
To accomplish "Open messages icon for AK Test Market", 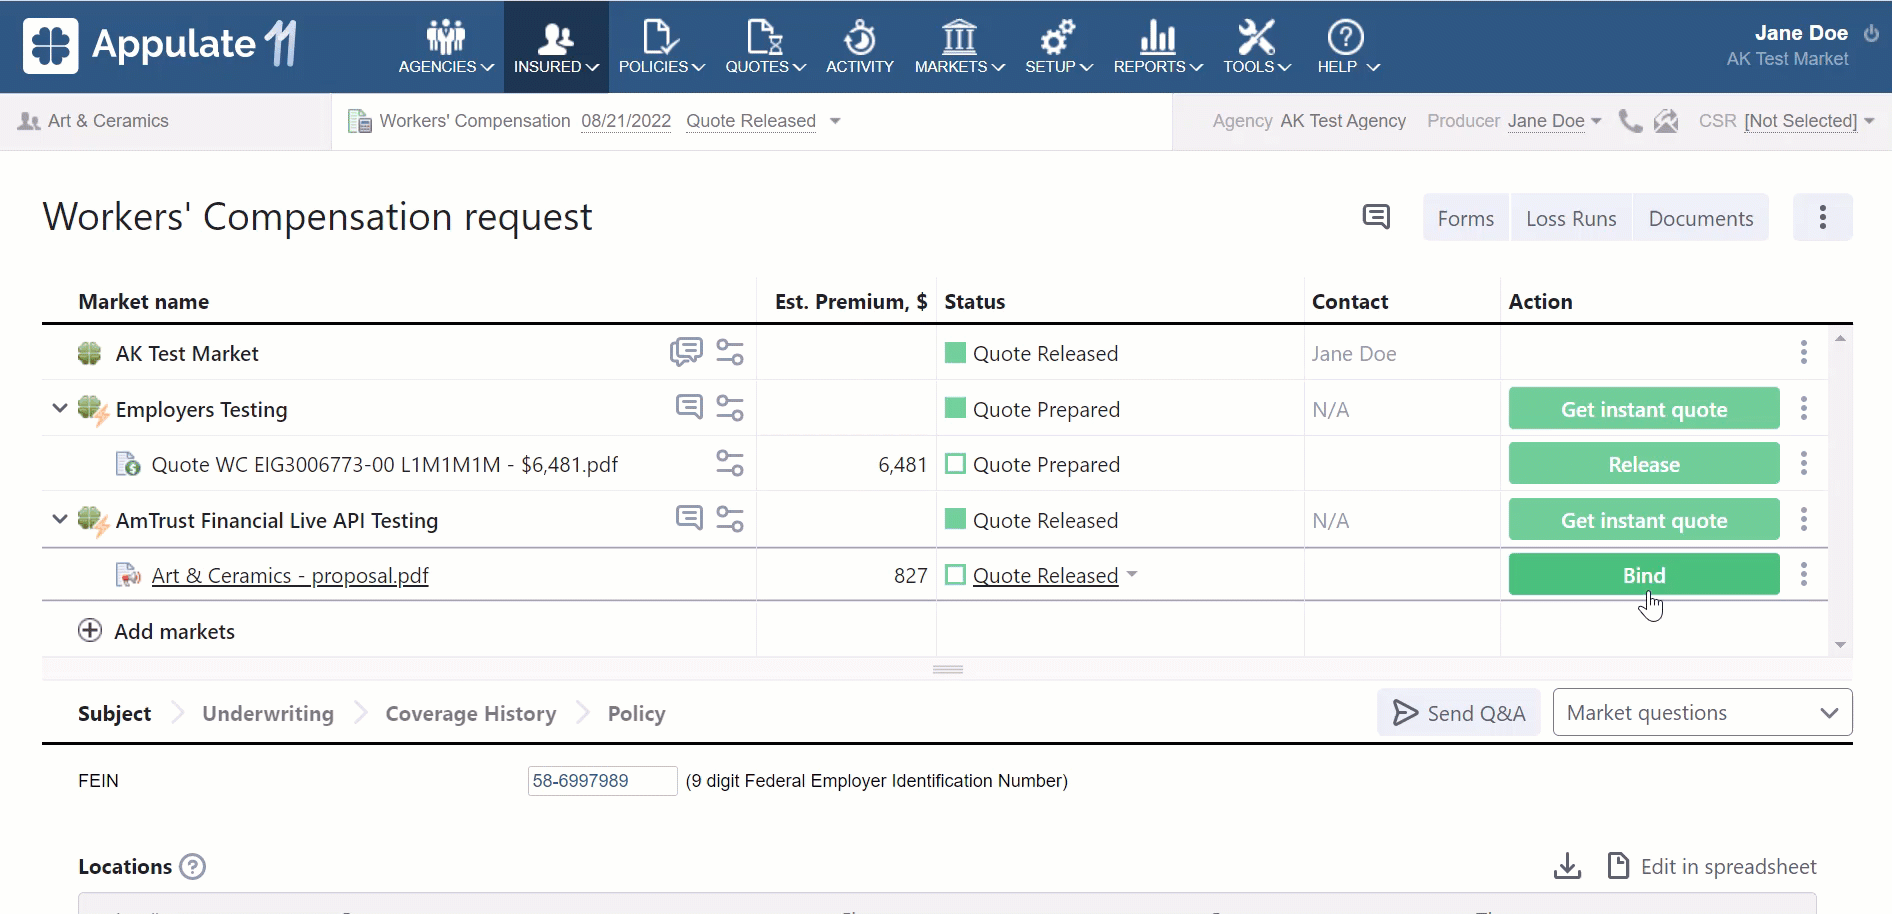I will [x=686, y=352].
